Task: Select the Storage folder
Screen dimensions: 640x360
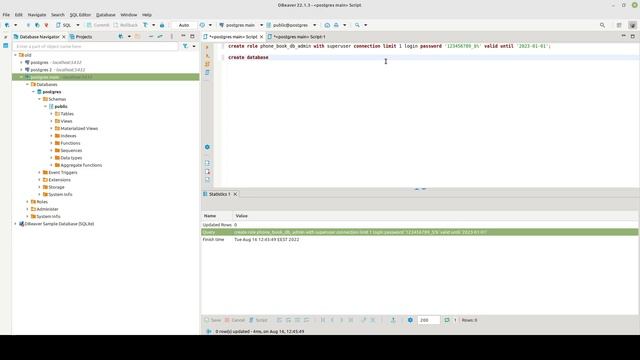Action: point(53,187)
